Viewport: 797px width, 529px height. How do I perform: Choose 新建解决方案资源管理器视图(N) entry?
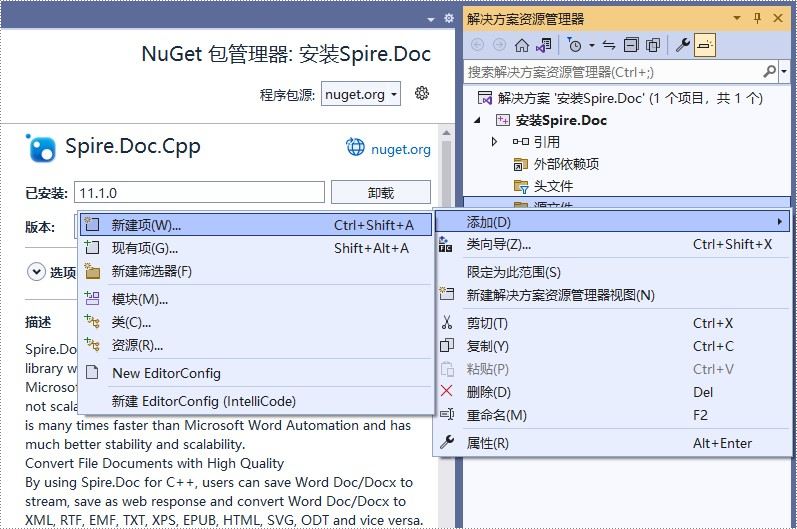click(612, 295)
